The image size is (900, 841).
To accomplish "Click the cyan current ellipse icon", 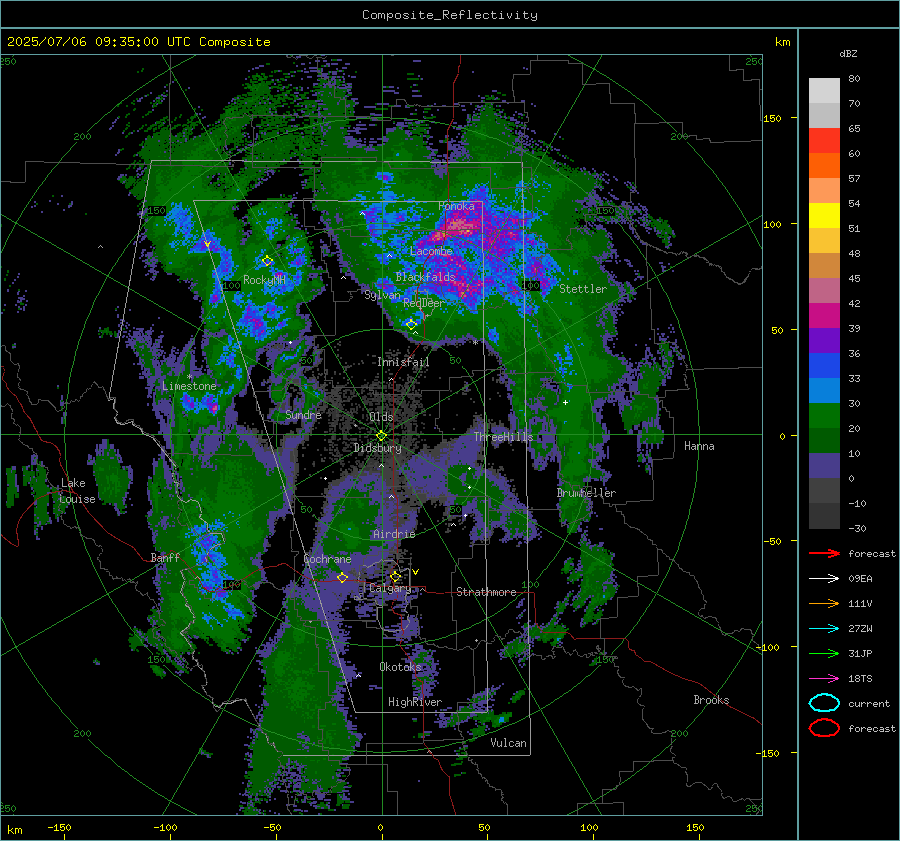I will tap(824, 703).
